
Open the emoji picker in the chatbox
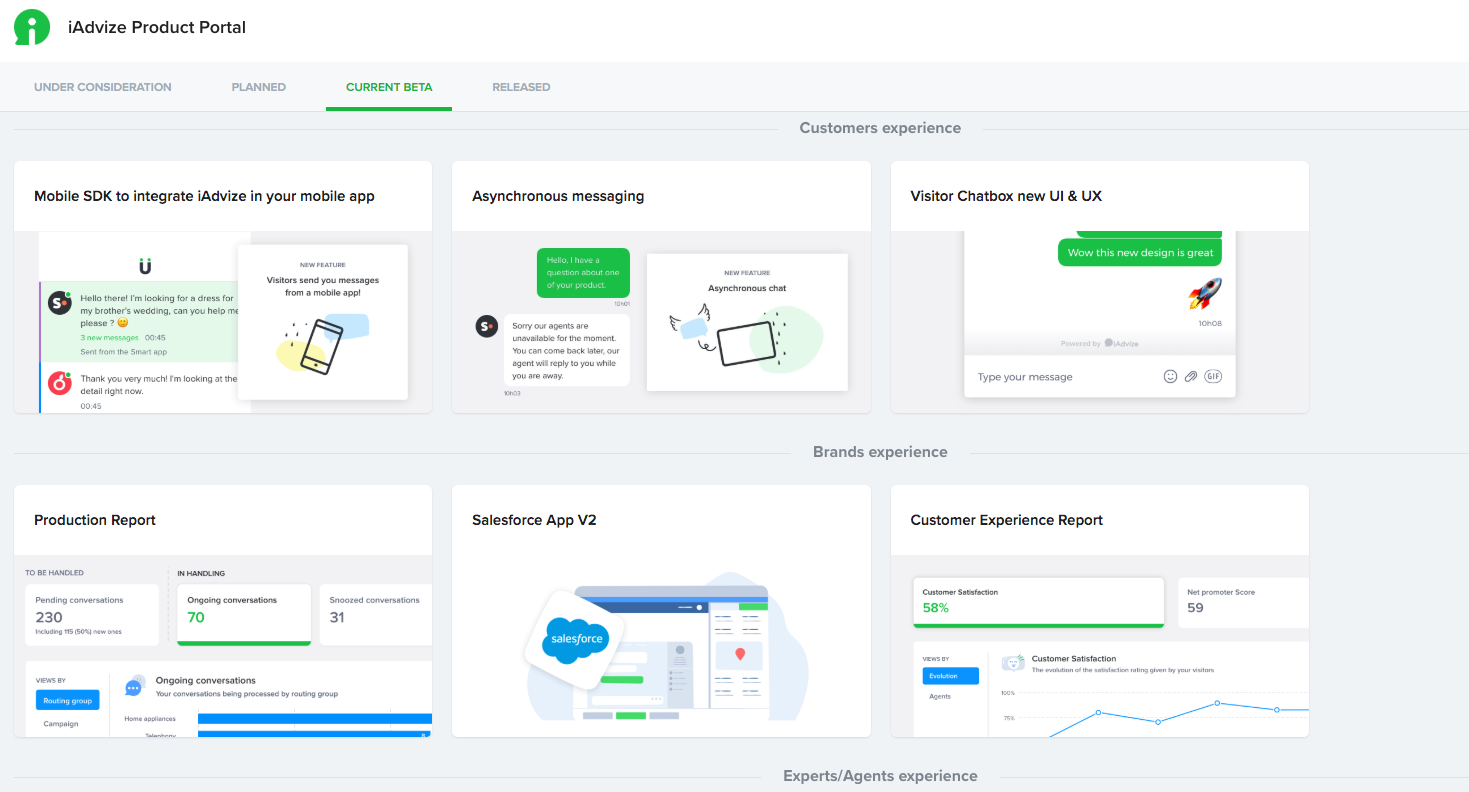1170,376
